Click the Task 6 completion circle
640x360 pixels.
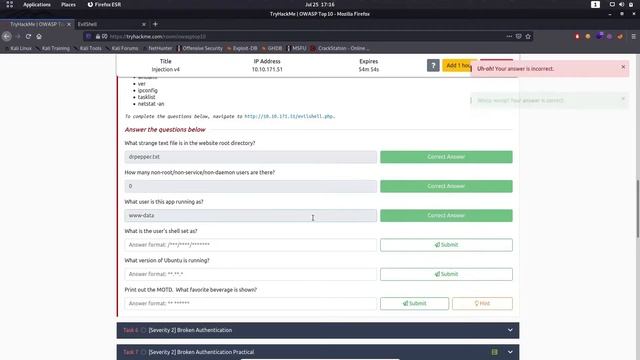pos(143,330)
